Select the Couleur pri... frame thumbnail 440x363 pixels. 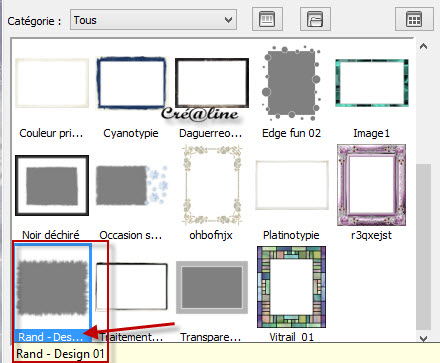(x=52, y=83)
